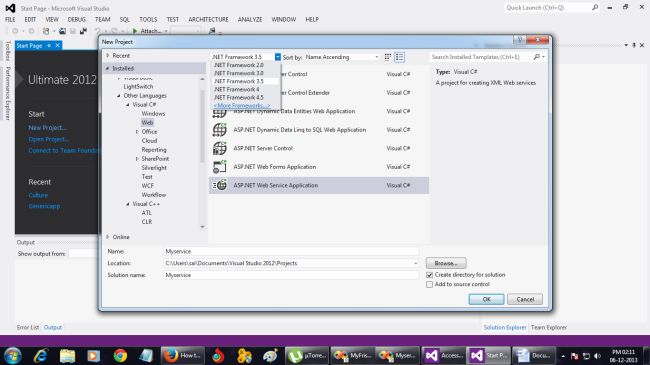650x365 pixels.
Task: Open the ANALYZE menu
Action: coord(250,19)
